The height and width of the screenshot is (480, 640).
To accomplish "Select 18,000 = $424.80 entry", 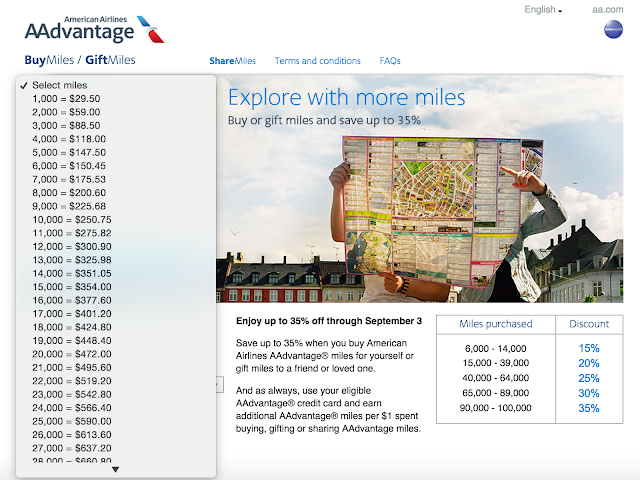I will pos(116,327).
